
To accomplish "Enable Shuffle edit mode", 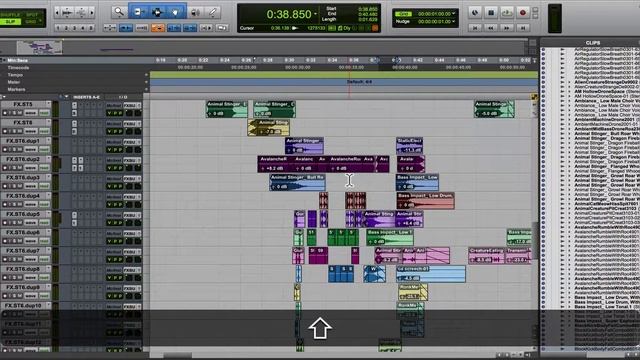I will coord(11,15).
